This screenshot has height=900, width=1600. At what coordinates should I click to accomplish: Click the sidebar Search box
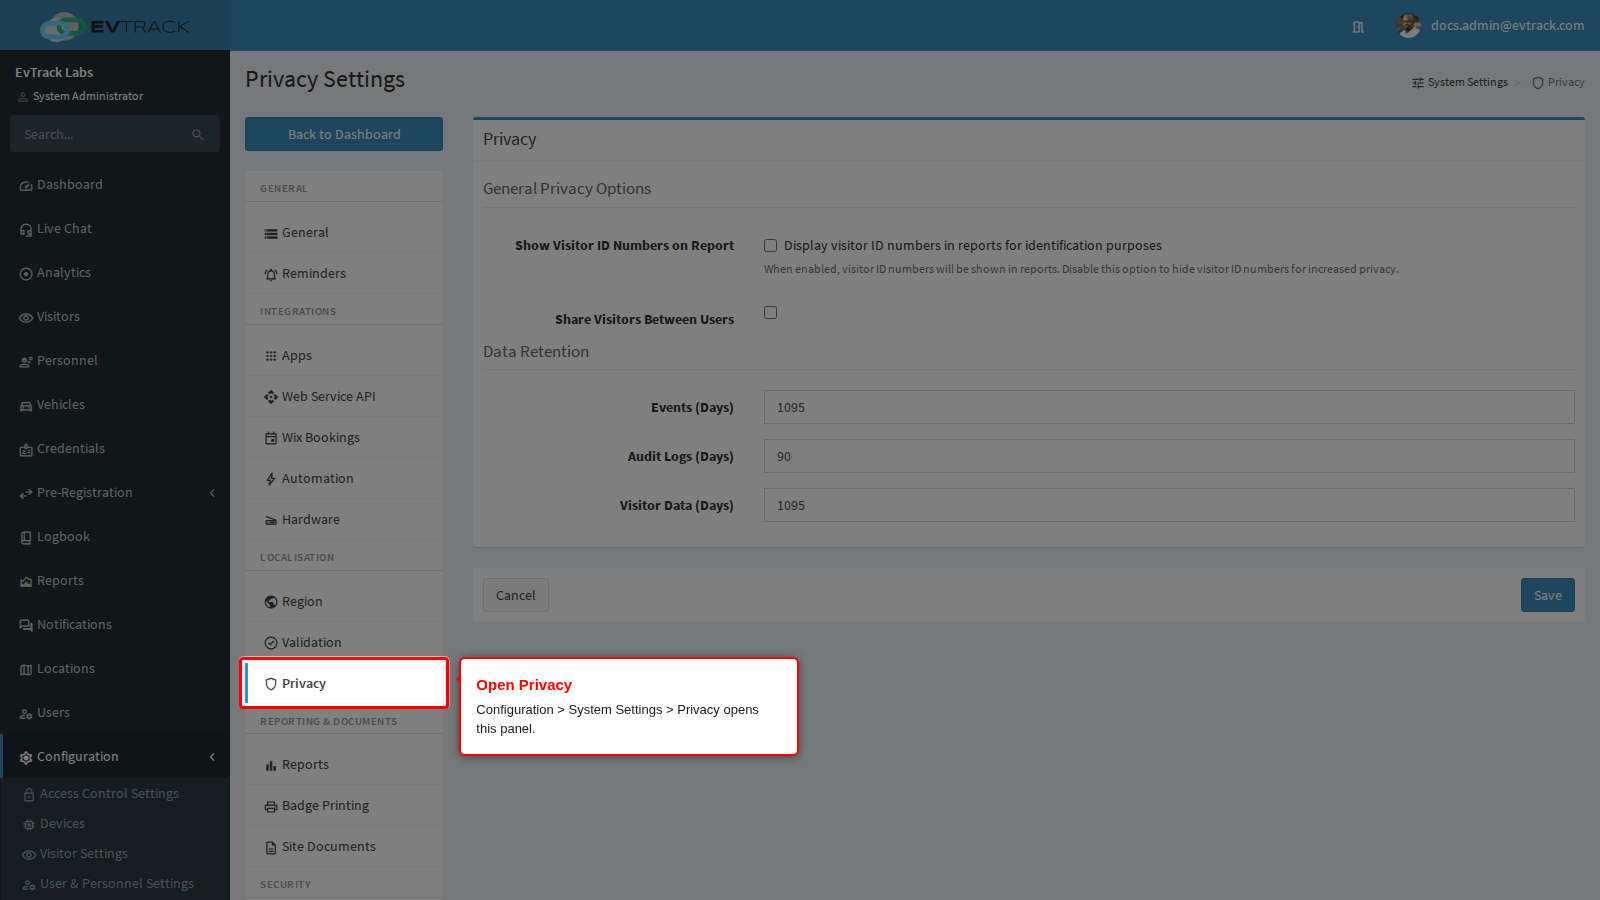(115, 134)
